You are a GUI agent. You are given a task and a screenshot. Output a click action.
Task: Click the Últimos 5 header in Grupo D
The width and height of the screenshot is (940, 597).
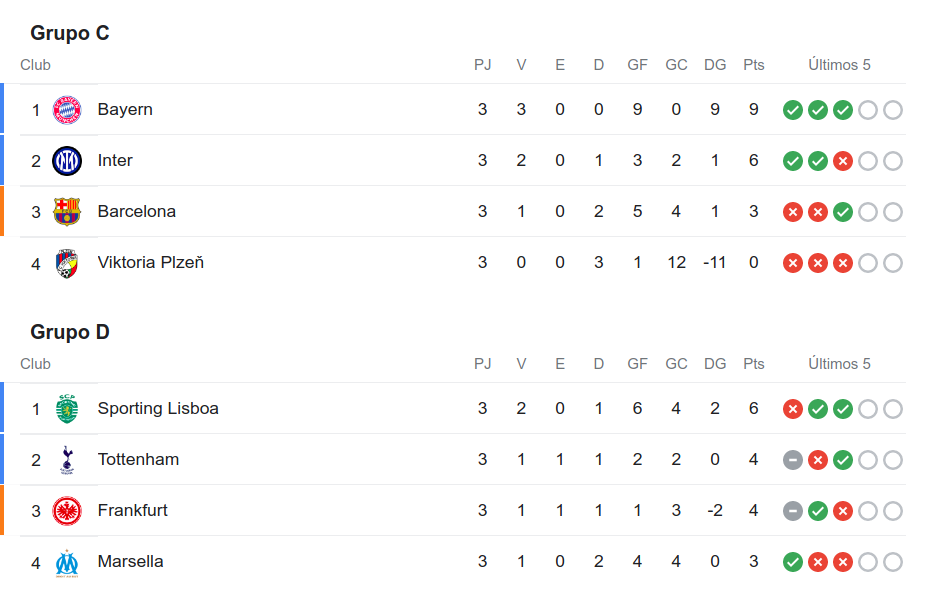pyautogui.click(x=839, y=364)
